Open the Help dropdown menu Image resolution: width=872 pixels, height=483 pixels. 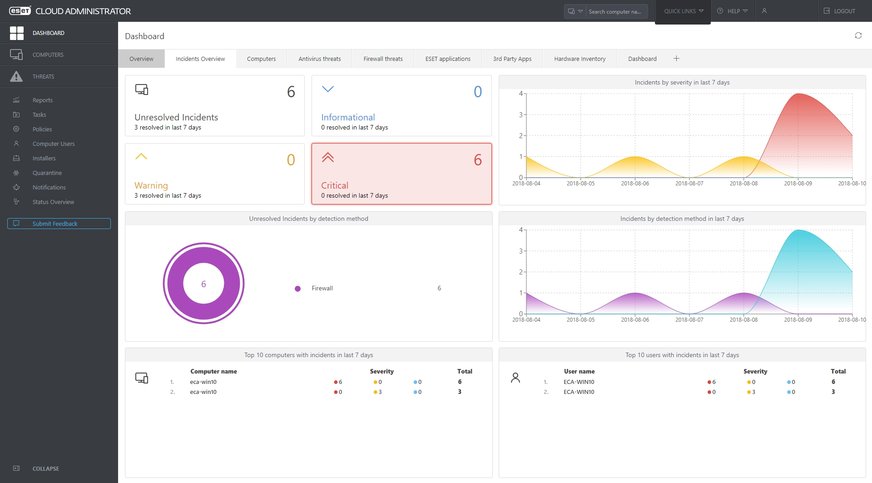732,11
